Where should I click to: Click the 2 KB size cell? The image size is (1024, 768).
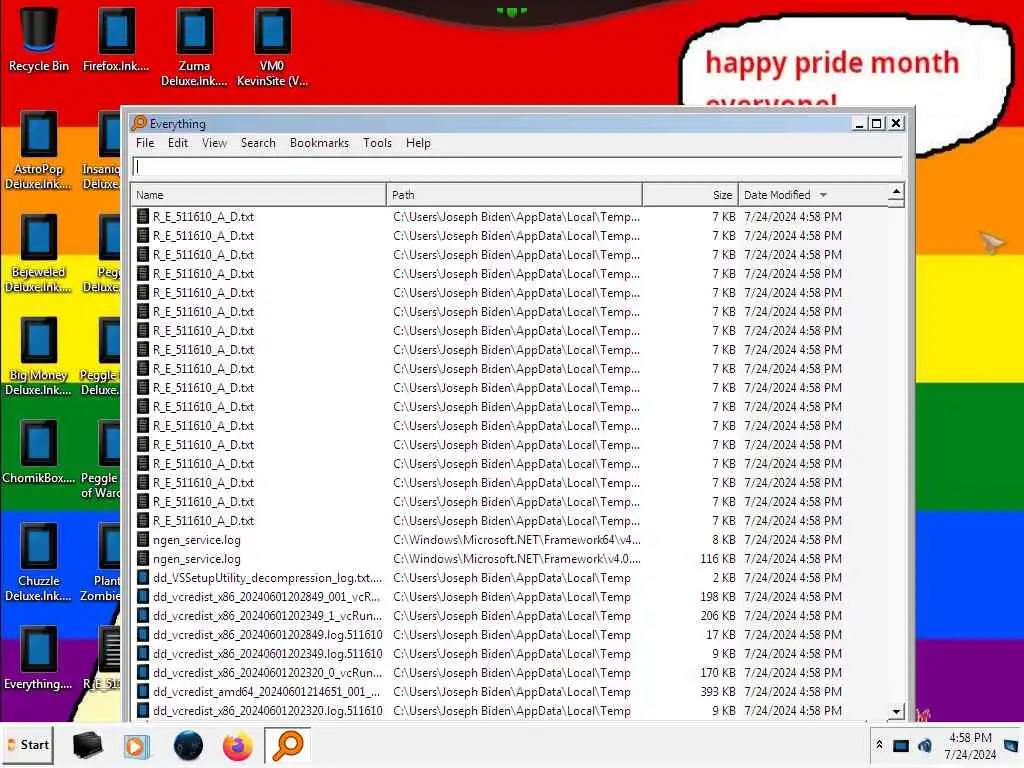(x=724, y=577)
